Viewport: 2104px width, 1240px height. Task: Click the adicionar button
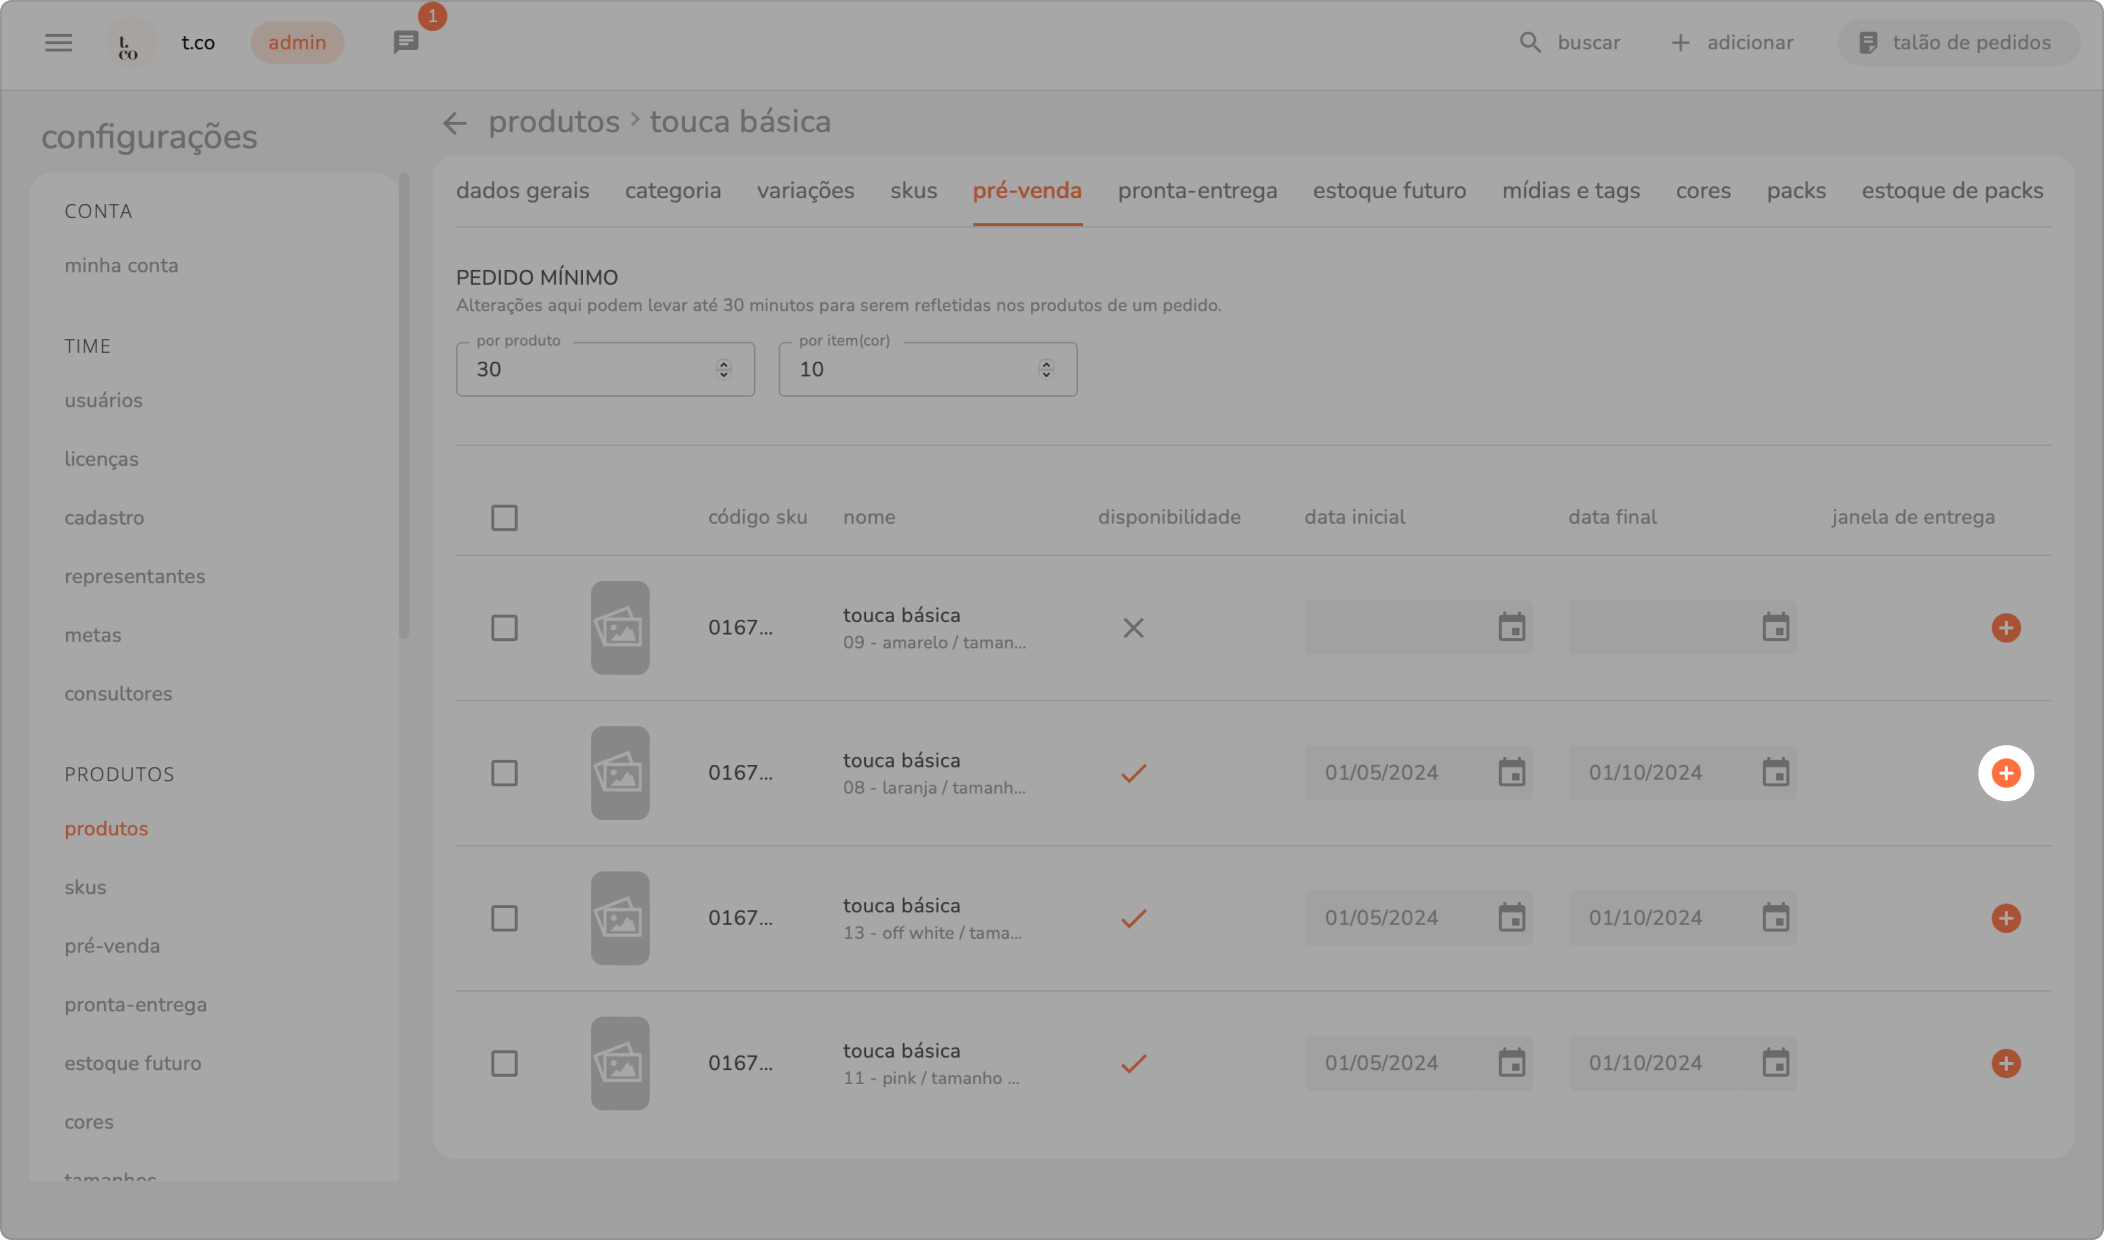click(x=1732, y=42)
